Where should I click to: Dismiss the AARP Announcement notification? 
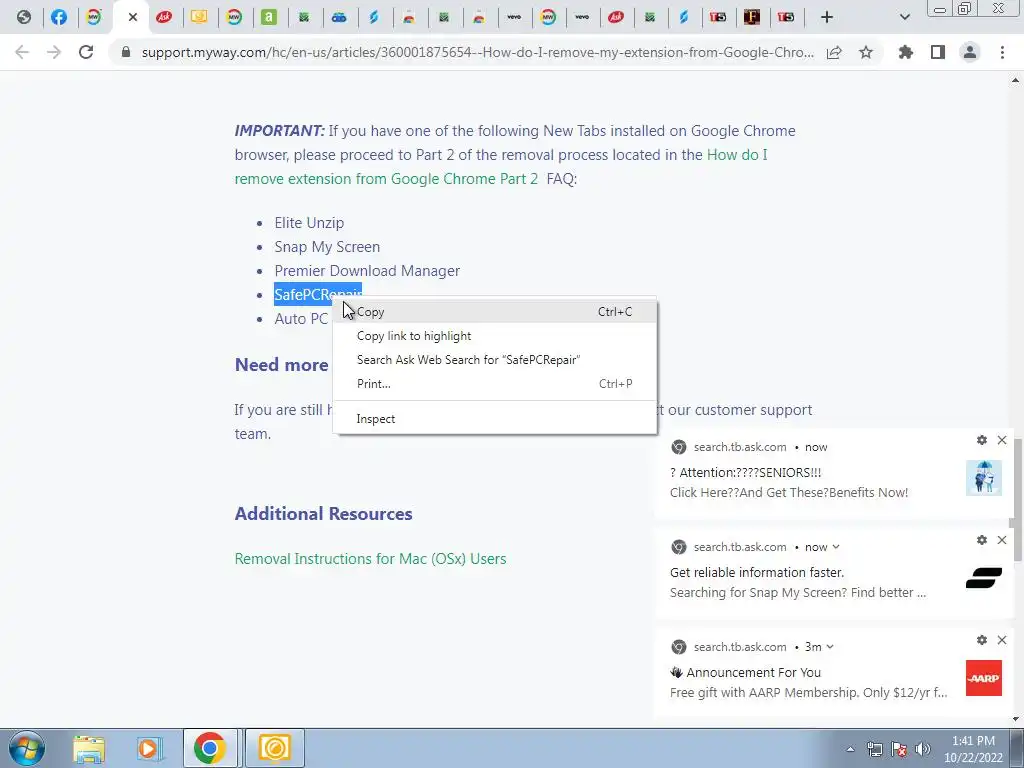(x=1002, y=640)
